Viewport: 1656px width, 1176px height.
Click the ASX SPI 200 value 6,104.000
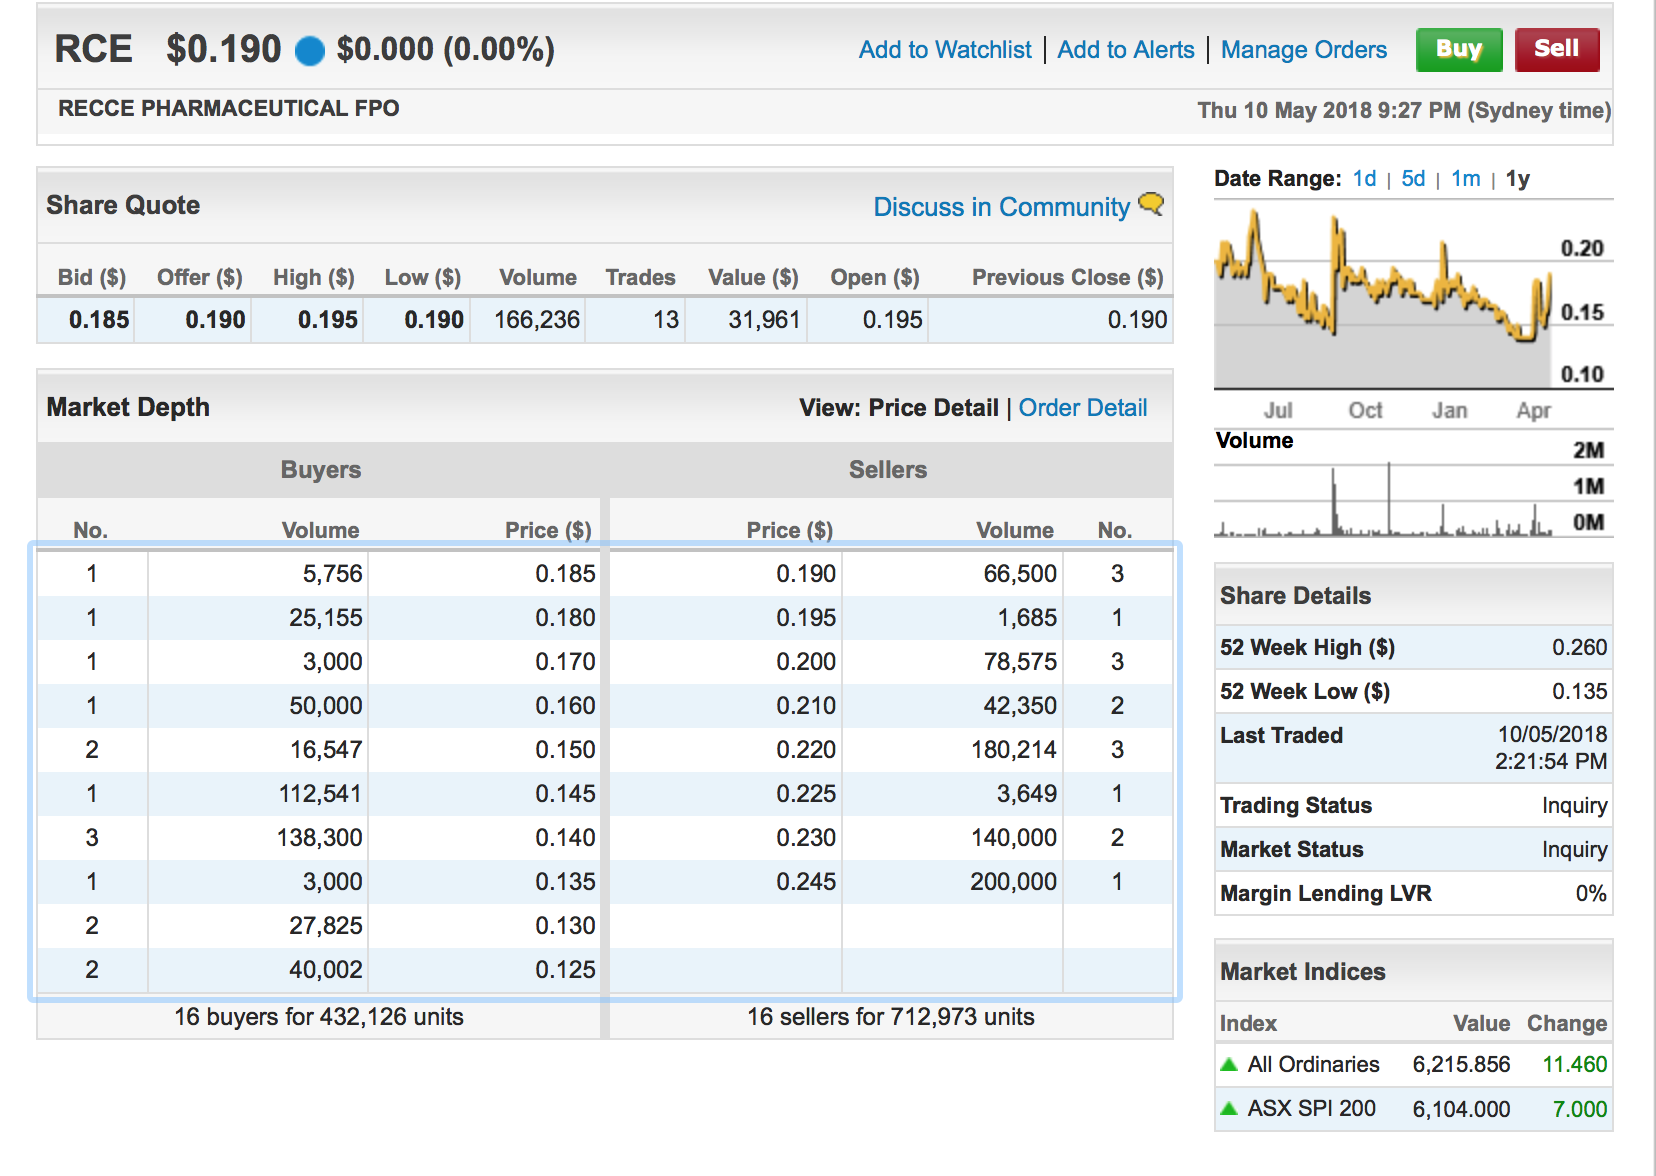click(1461, 1109)
